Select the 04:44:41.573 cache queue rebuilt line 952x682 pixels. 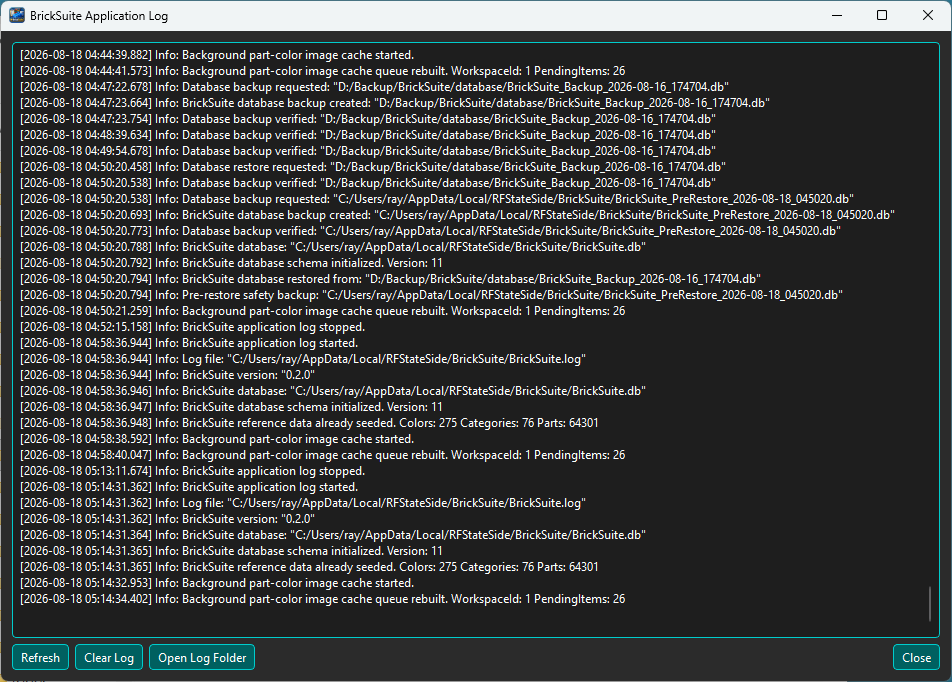pyautogui.click(x=322, y=71)
